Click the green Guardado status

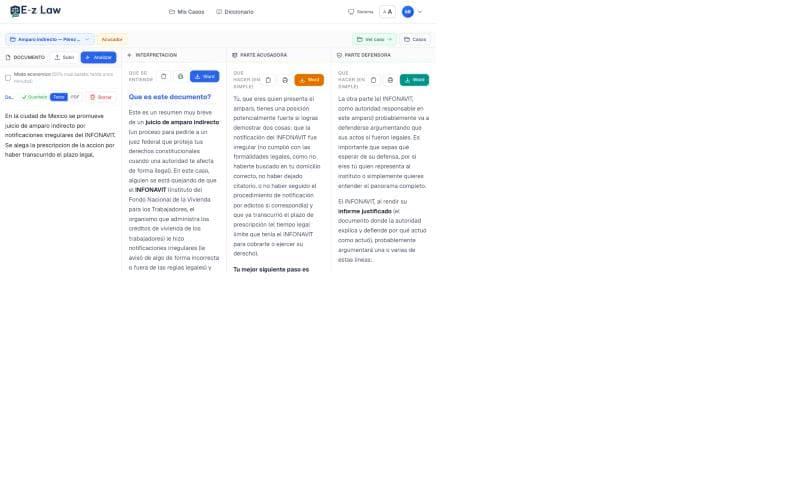click(34, 97)
